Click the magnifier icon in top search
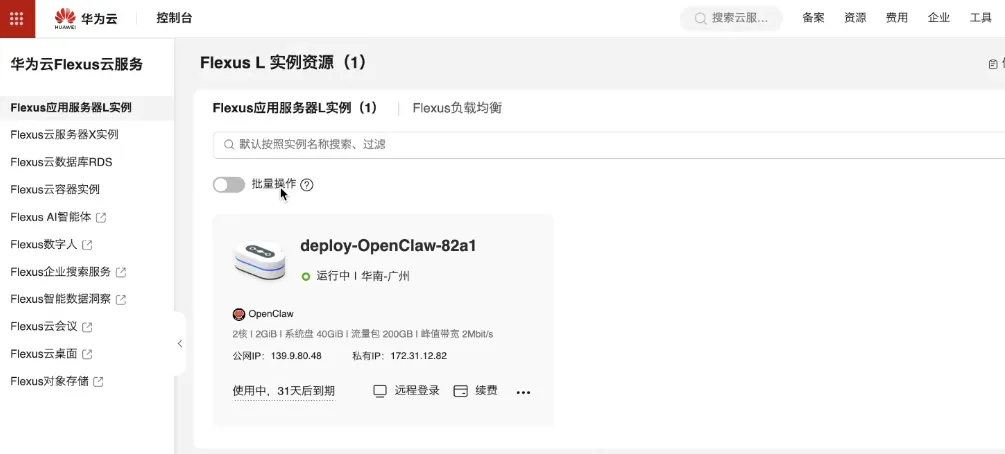Viewport: 1005px width, 454px height. click(701, 19)
